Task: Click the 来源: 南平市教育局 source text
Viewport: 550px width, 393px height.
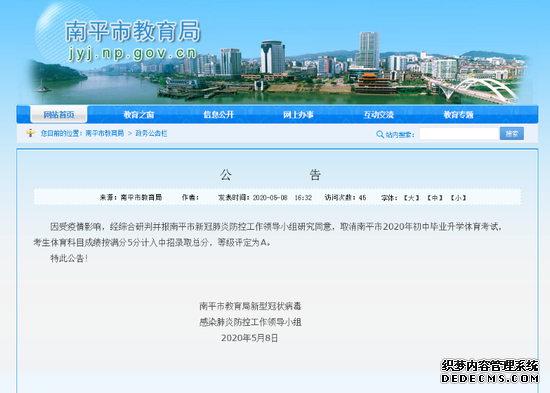Action: (131, 198)
